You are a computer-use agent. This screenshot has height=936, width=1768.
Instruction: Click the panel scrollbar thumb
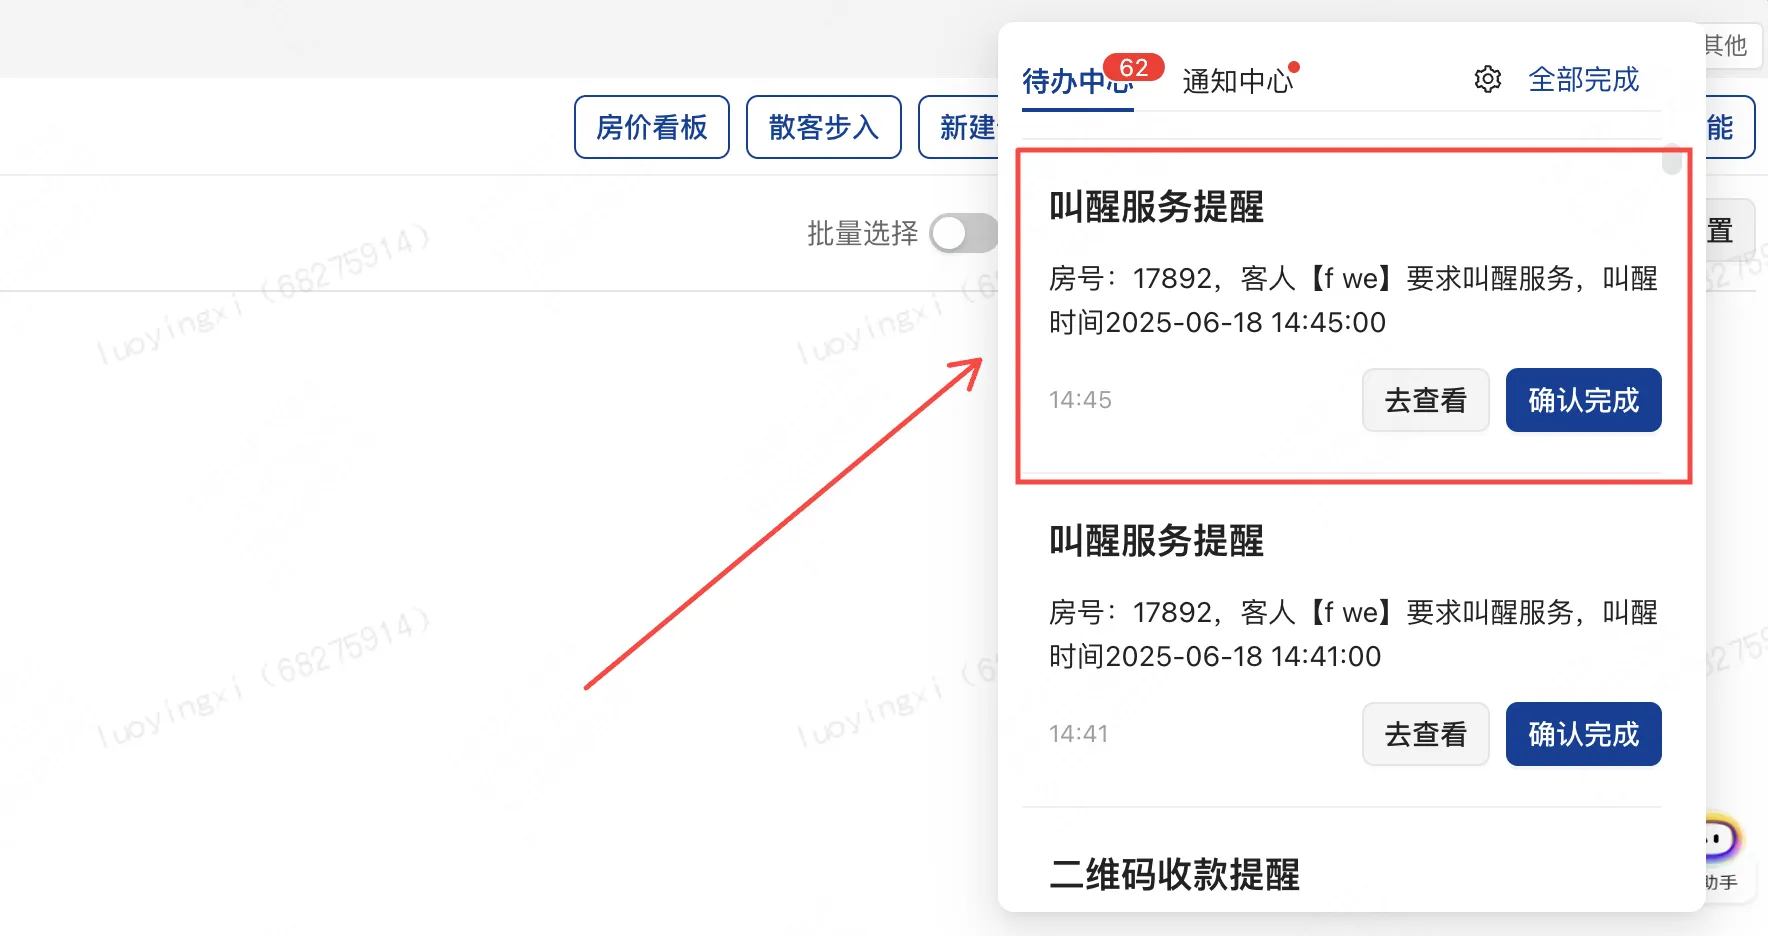tap(1671, 160)
